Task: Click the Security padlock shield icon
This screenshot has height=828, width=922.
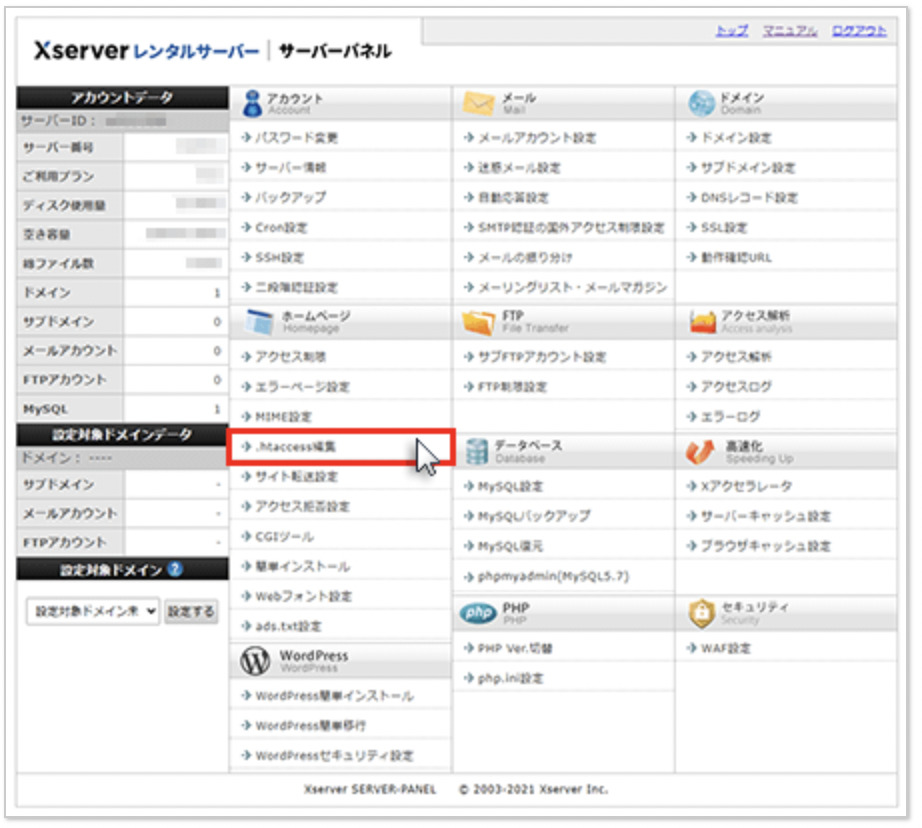Action: (x=701, y=613)
